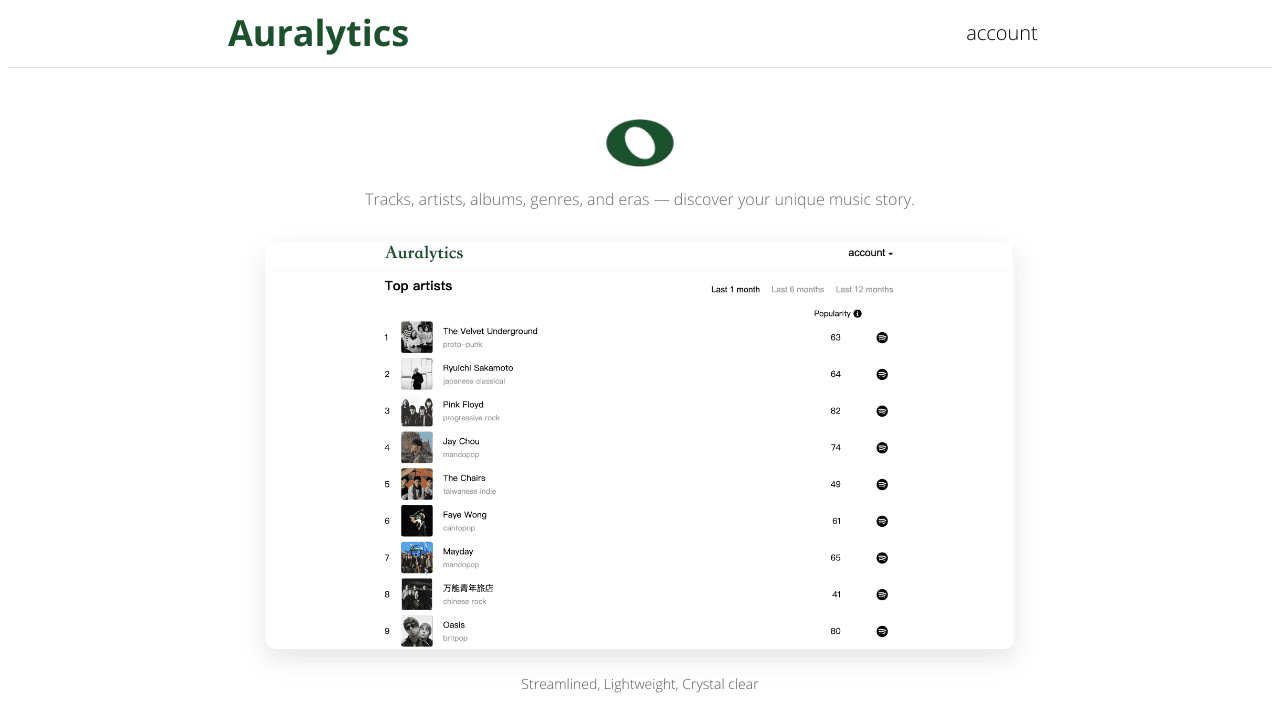The height and width of the screenshot is (720, 1280).
Task: Click the chinese rock genre label
Action: click(465, 601)
